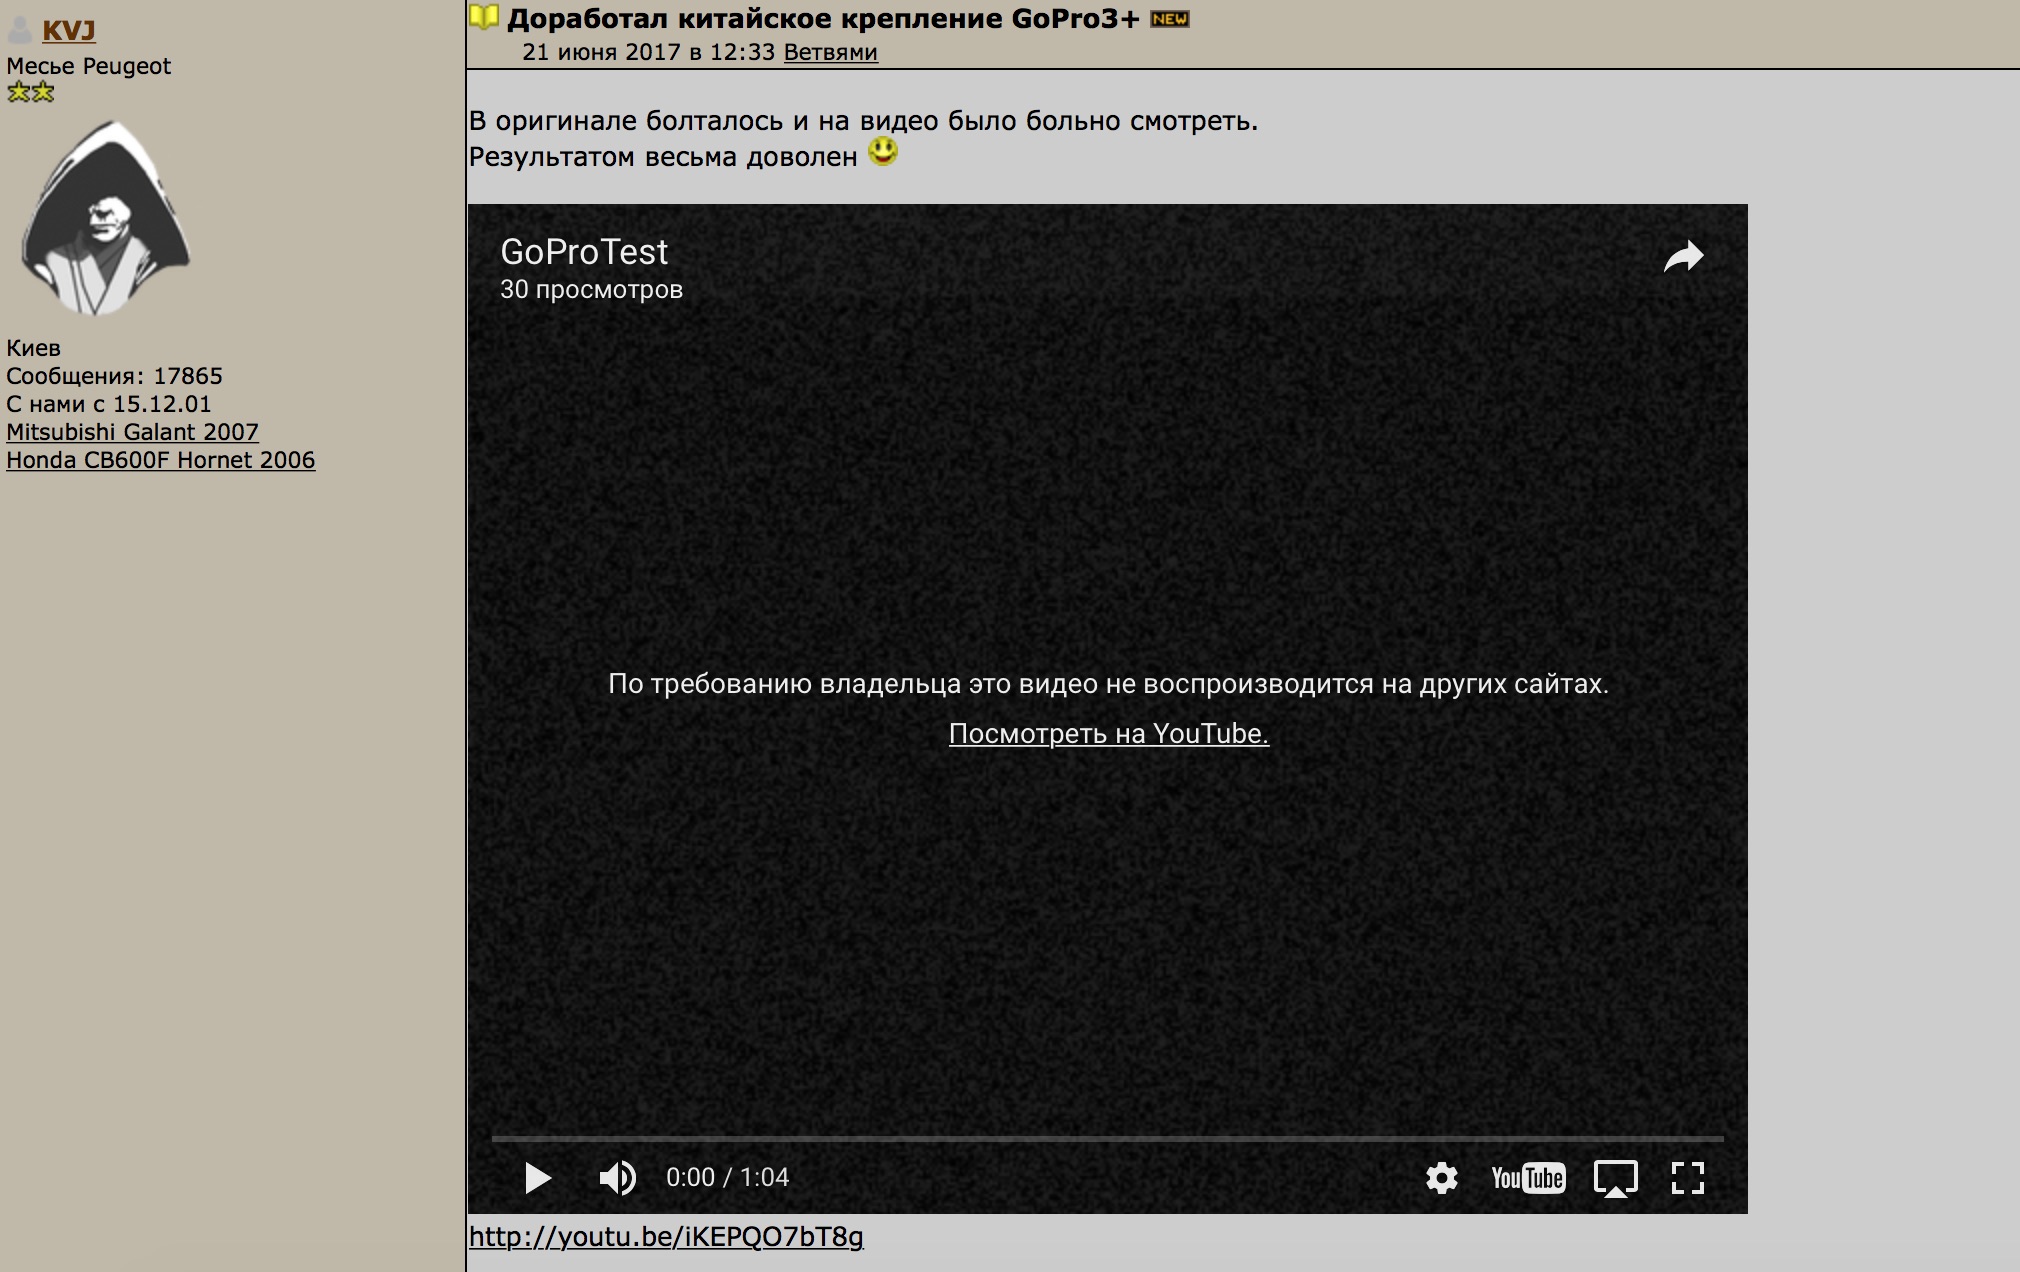Click the AirPlay icon in the player

coord(1615,1178)
